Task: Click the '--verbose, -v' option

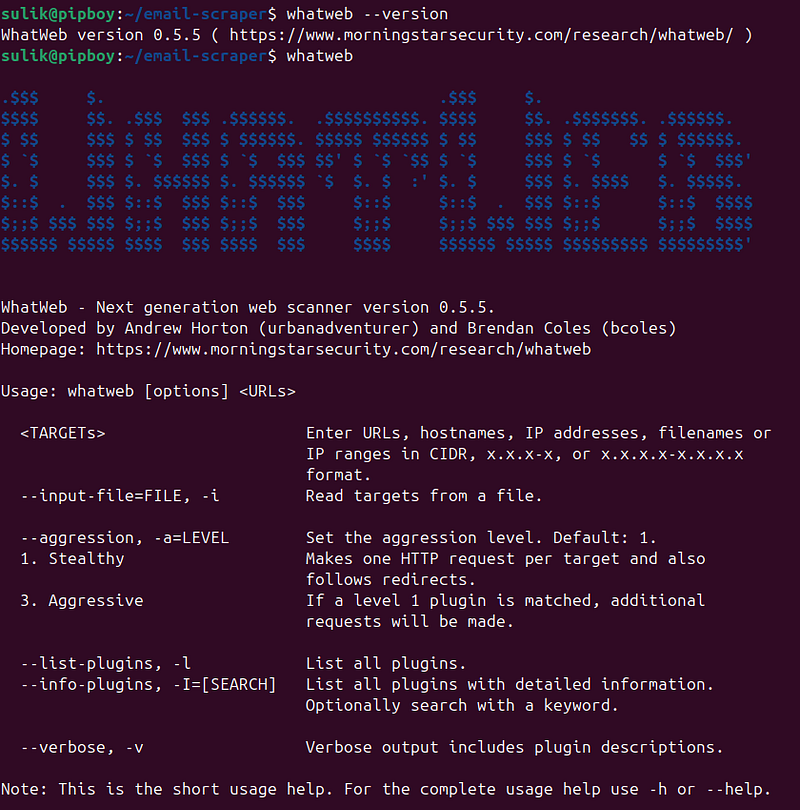Action: click(x=82, y=748)
